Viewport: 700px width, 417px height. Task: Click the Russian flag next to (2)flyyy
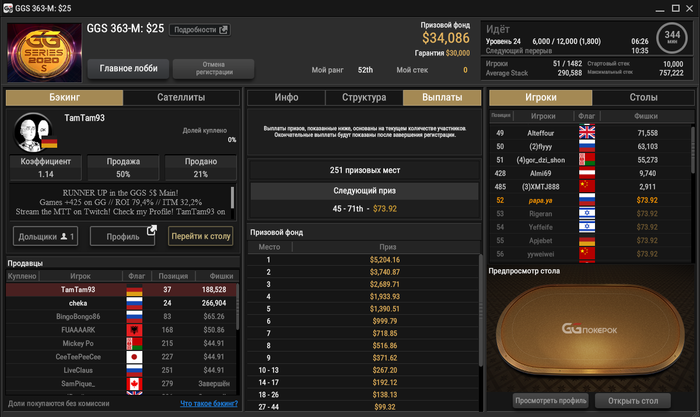(x=587, y=146)
